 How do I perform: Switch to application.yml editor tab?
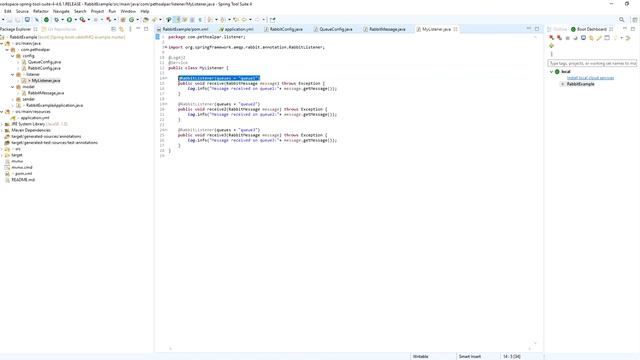coord(236,29)
